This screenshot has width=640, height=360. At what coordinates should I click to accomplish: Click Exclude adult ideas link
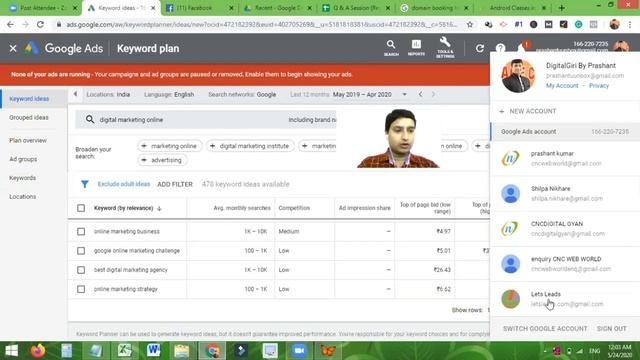click(124, 184)
